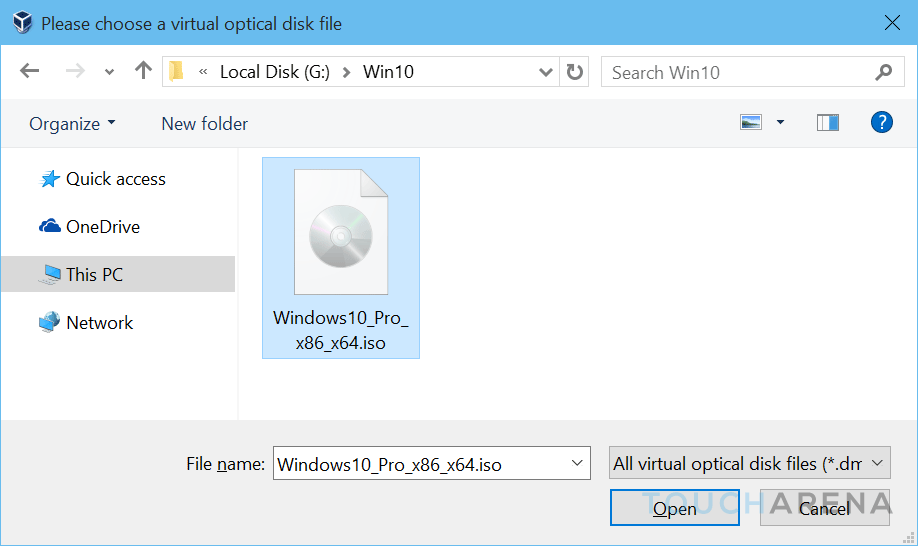The width and height of the screenshot is (918, 546).
Task: Click the VirtualBox title bar icon
Action: tap(20, 22)
